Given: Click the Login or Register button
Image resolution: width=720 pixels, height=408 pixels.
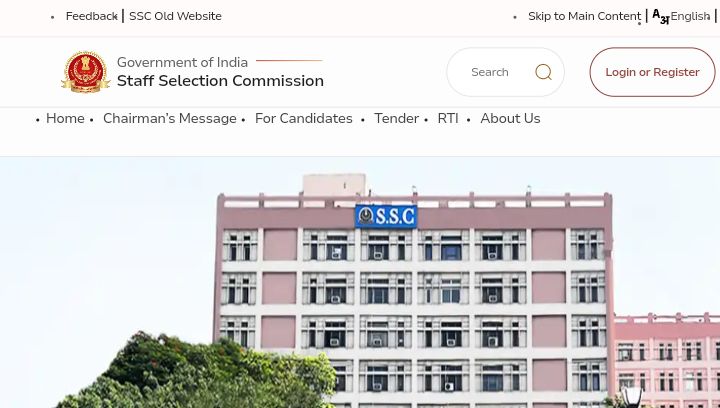Looking at the screenshot, I should [x=652, y=72].
